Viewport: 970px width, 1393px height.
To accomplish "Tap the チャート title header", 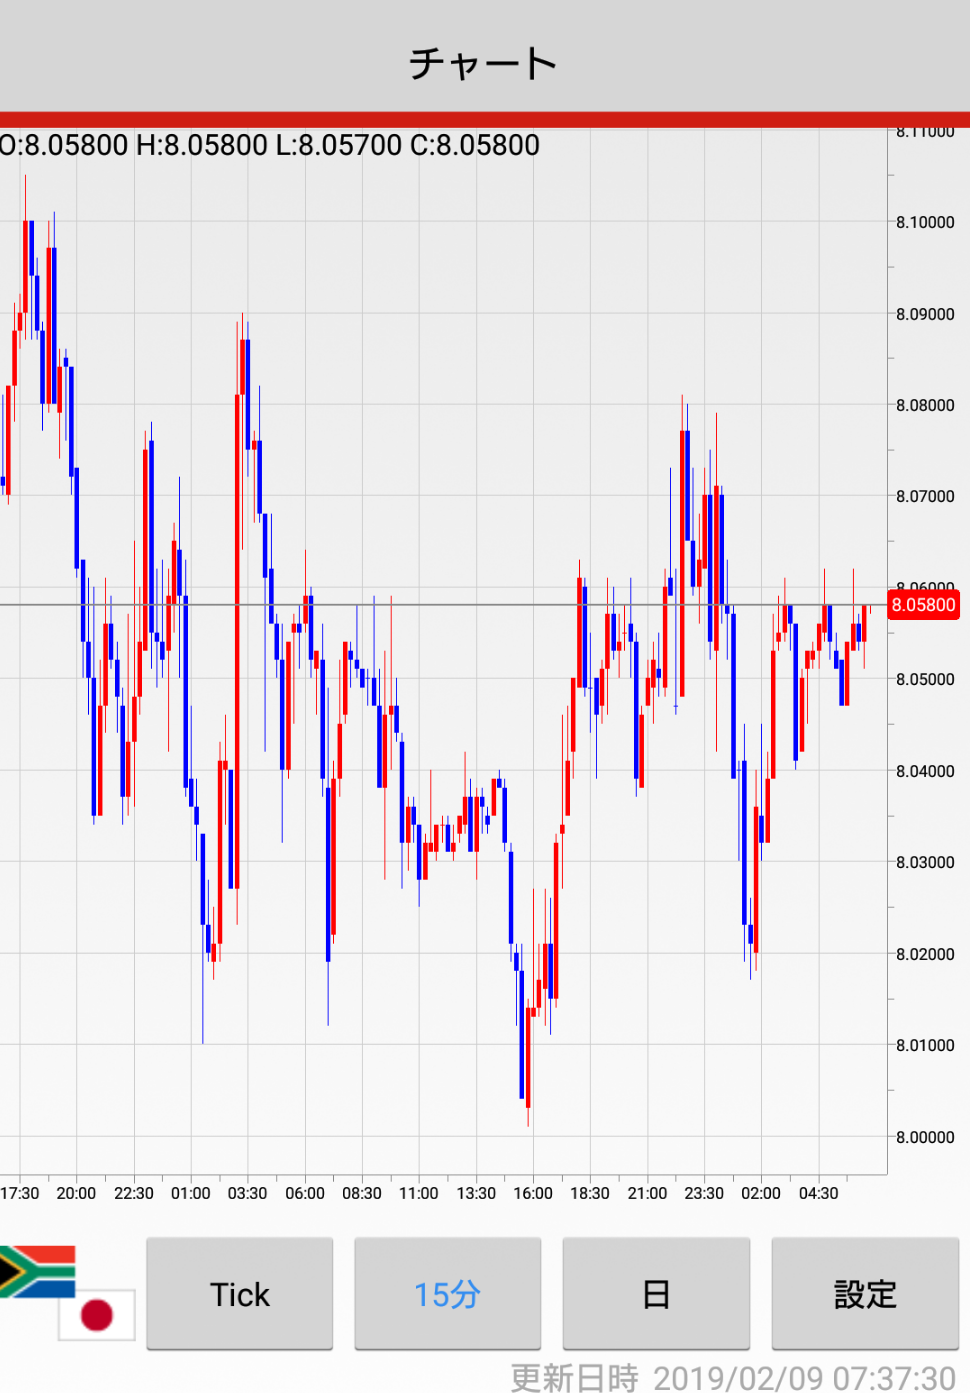I will [484, 63].
